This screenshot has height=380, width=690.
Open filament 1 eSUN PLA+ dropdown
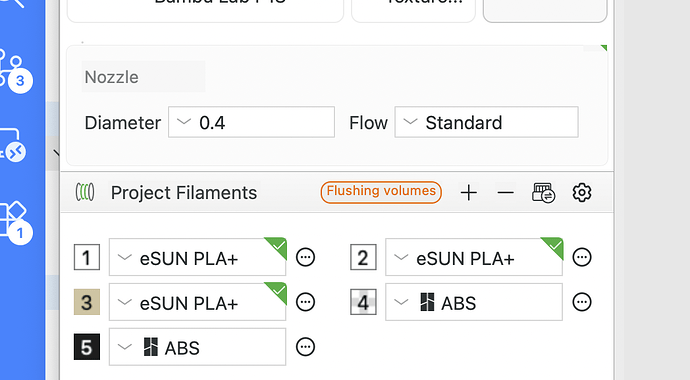pyautogui.click(x=198, y=257)
